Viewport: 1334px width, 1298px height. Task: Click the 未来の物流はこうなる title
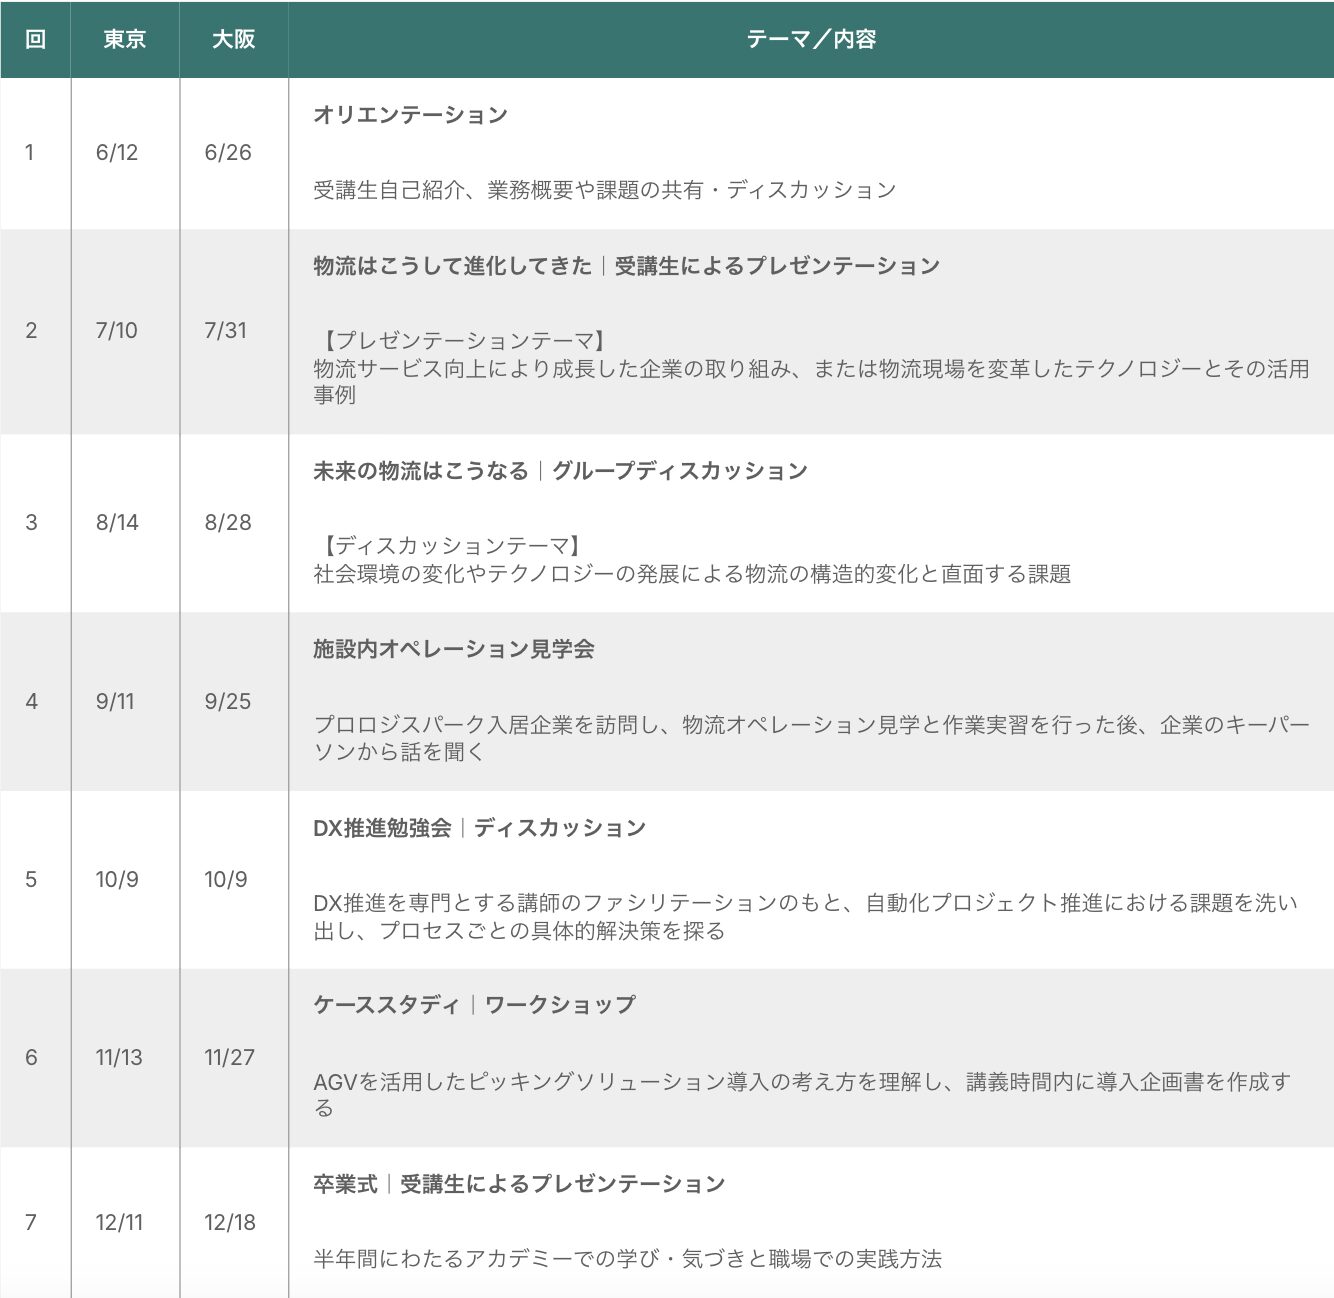coord(420,471)
